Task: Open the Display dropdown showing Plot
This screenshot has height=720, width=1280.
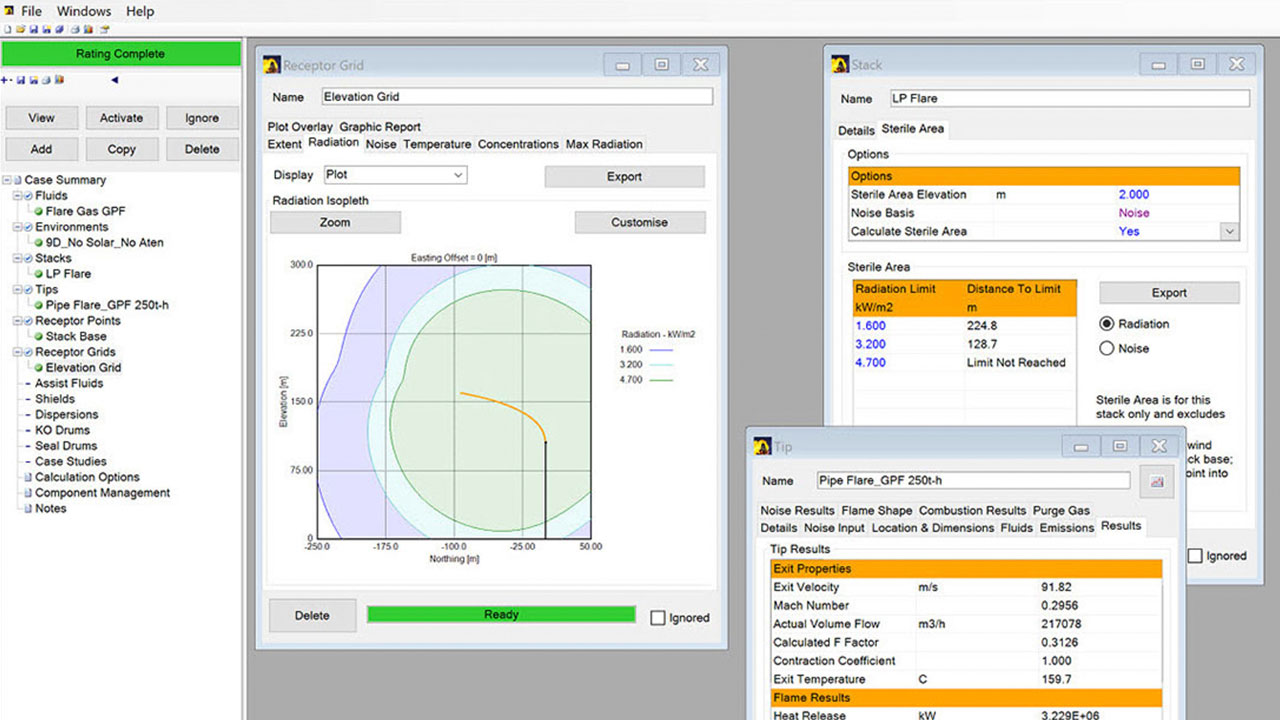Action: (x=395, y=175)
